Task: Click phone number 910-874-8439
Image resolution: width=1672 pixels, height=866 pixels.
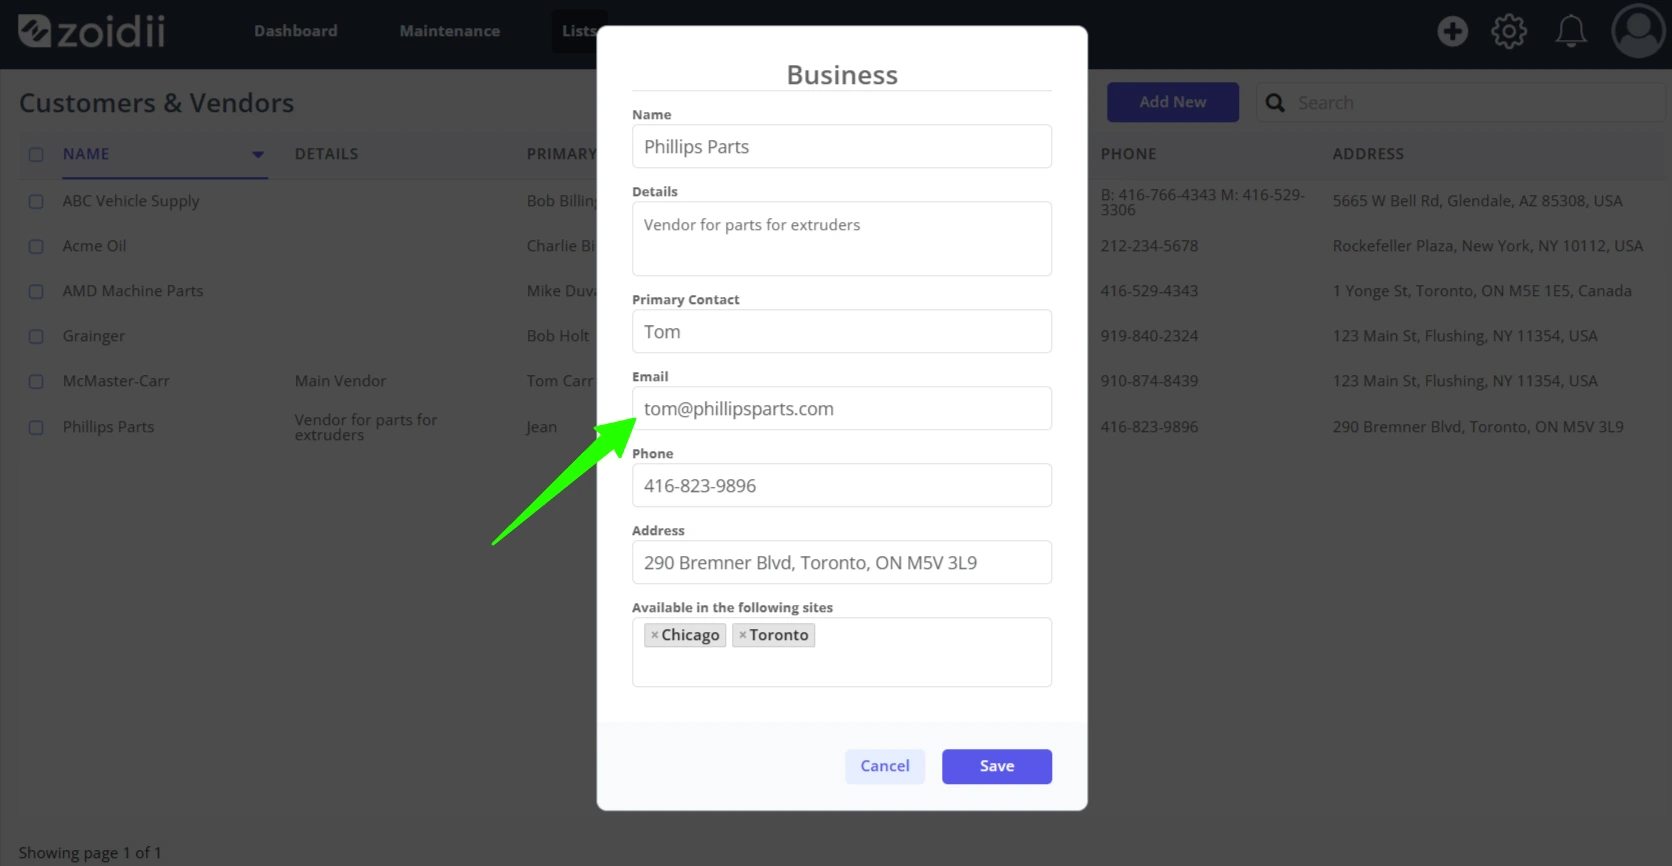Action: coord(1149,381)
